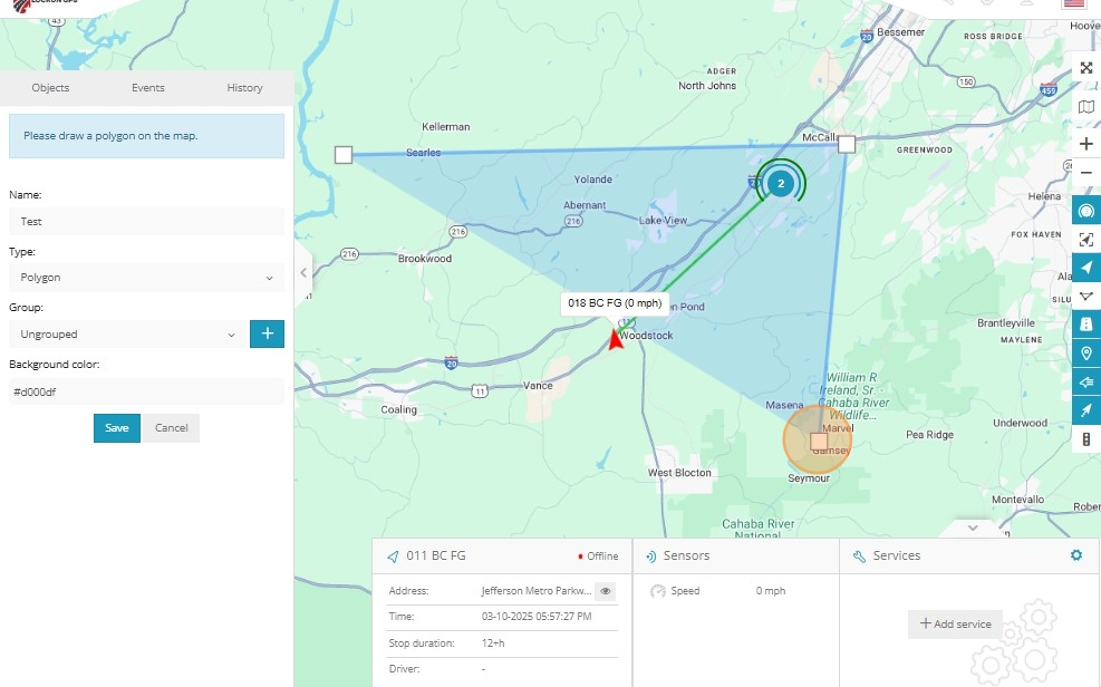Click the Sensors panel header
The width and height of the screenshot is (1101, 687).
[x=736, y=556]
